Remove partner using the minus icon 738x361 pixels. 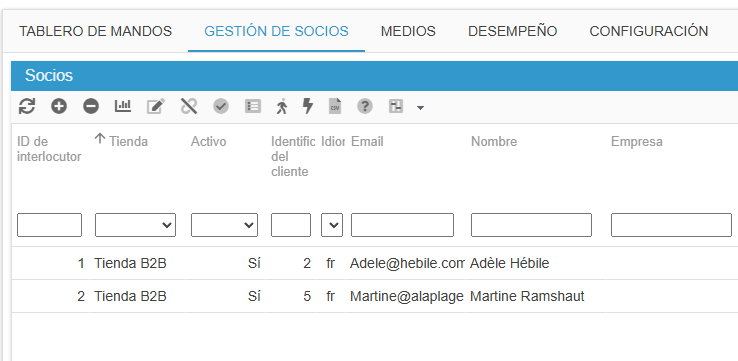click(x=91, y=106)
